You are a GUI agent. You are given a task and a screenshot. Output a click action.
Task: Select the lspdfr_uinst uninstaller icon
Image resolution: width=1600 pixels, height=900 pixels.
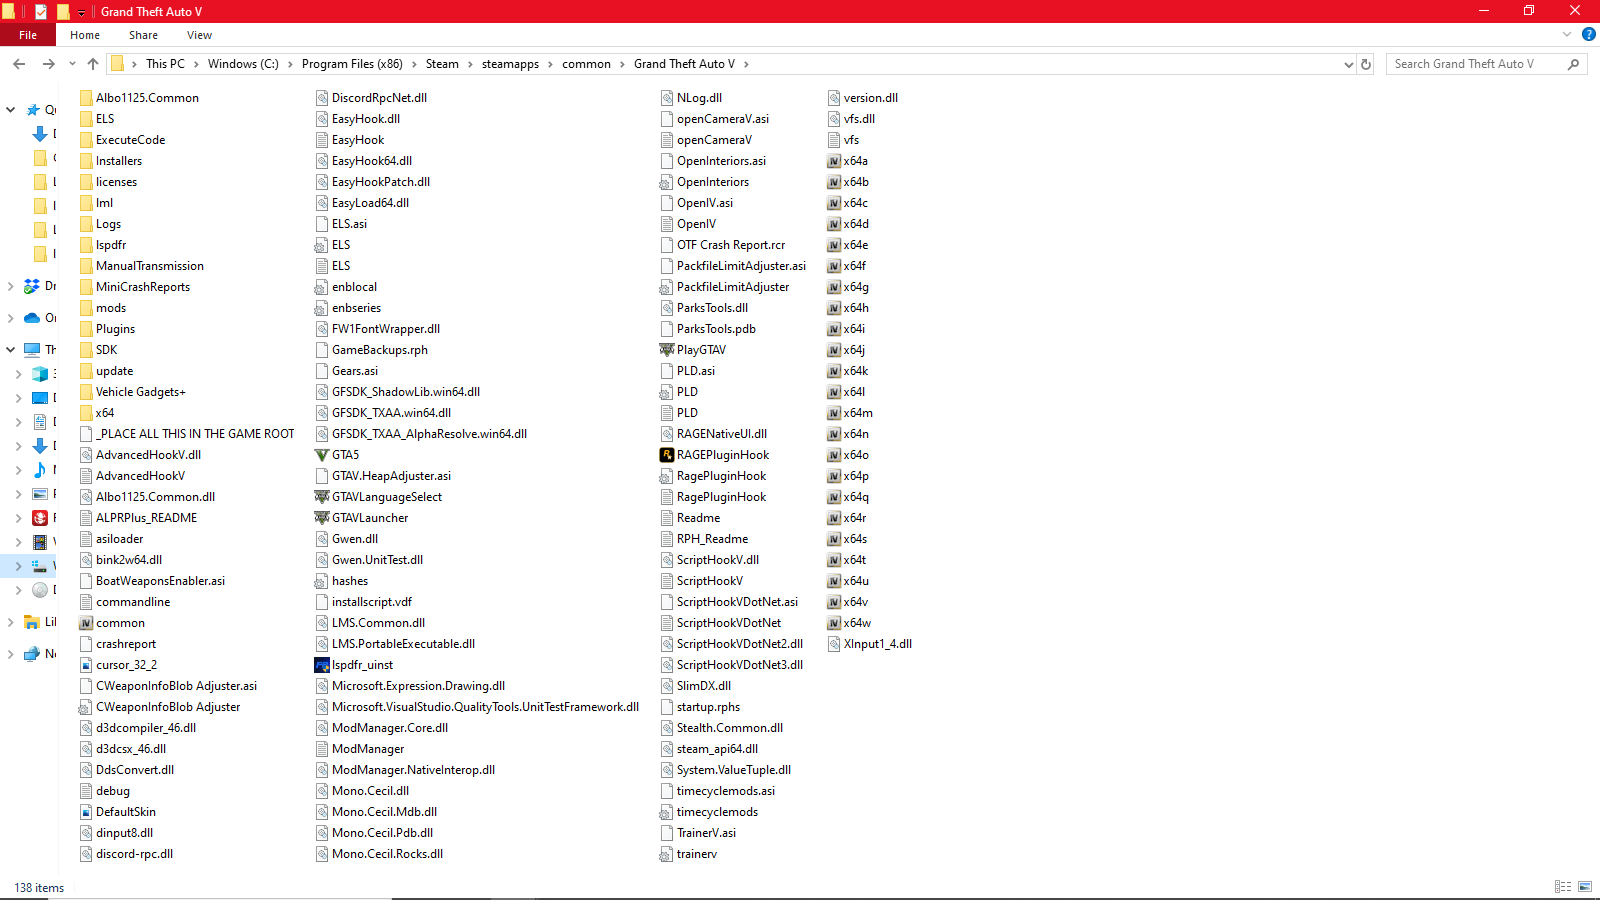[322, 665]
